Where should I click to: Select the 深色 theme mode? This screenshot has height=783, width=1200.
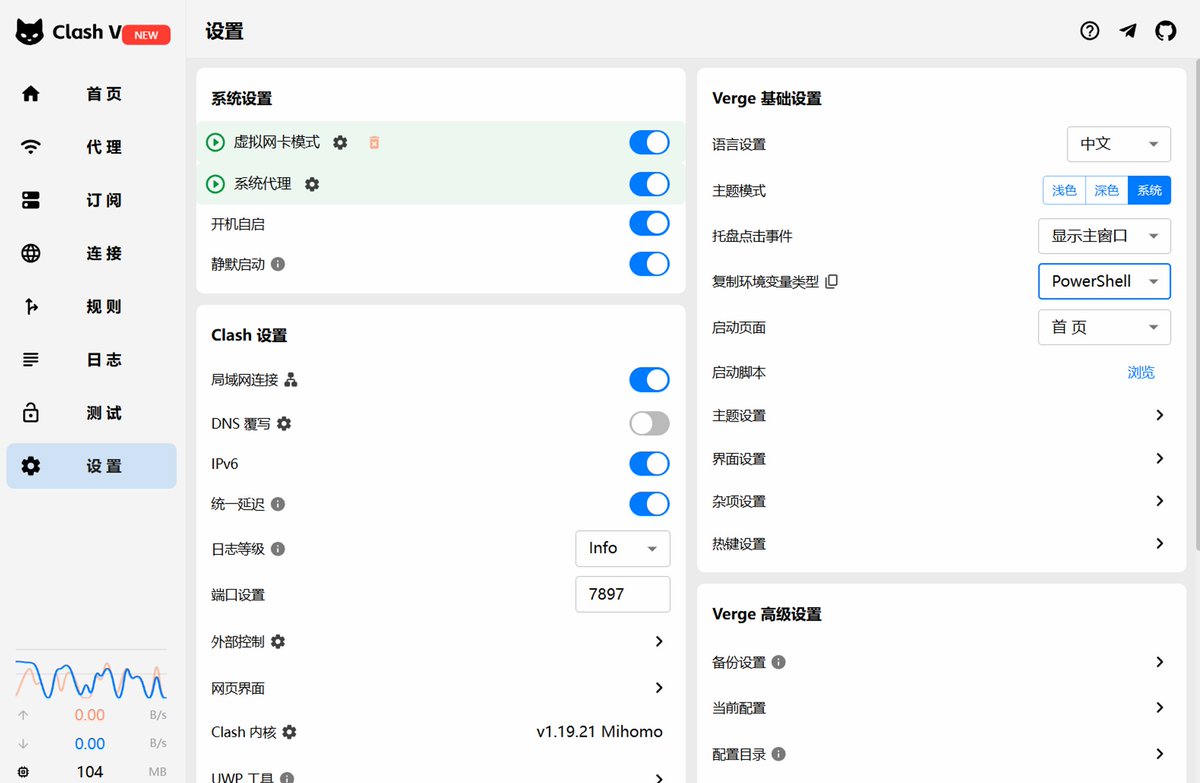pyautogui.click(x=1107, y=190)
